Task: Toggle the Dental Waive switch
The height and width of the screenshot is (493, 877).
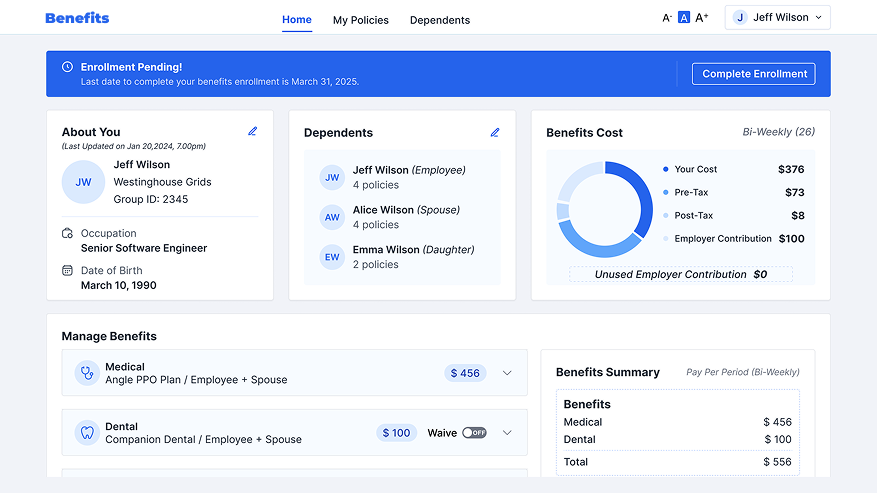Action: (474, 433)
